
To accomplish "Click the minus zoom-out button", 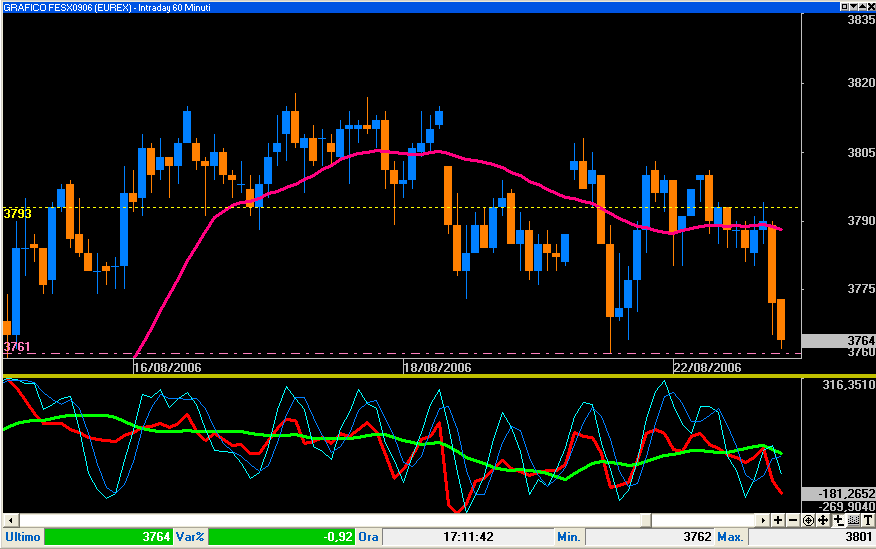I will click(793, 520).
